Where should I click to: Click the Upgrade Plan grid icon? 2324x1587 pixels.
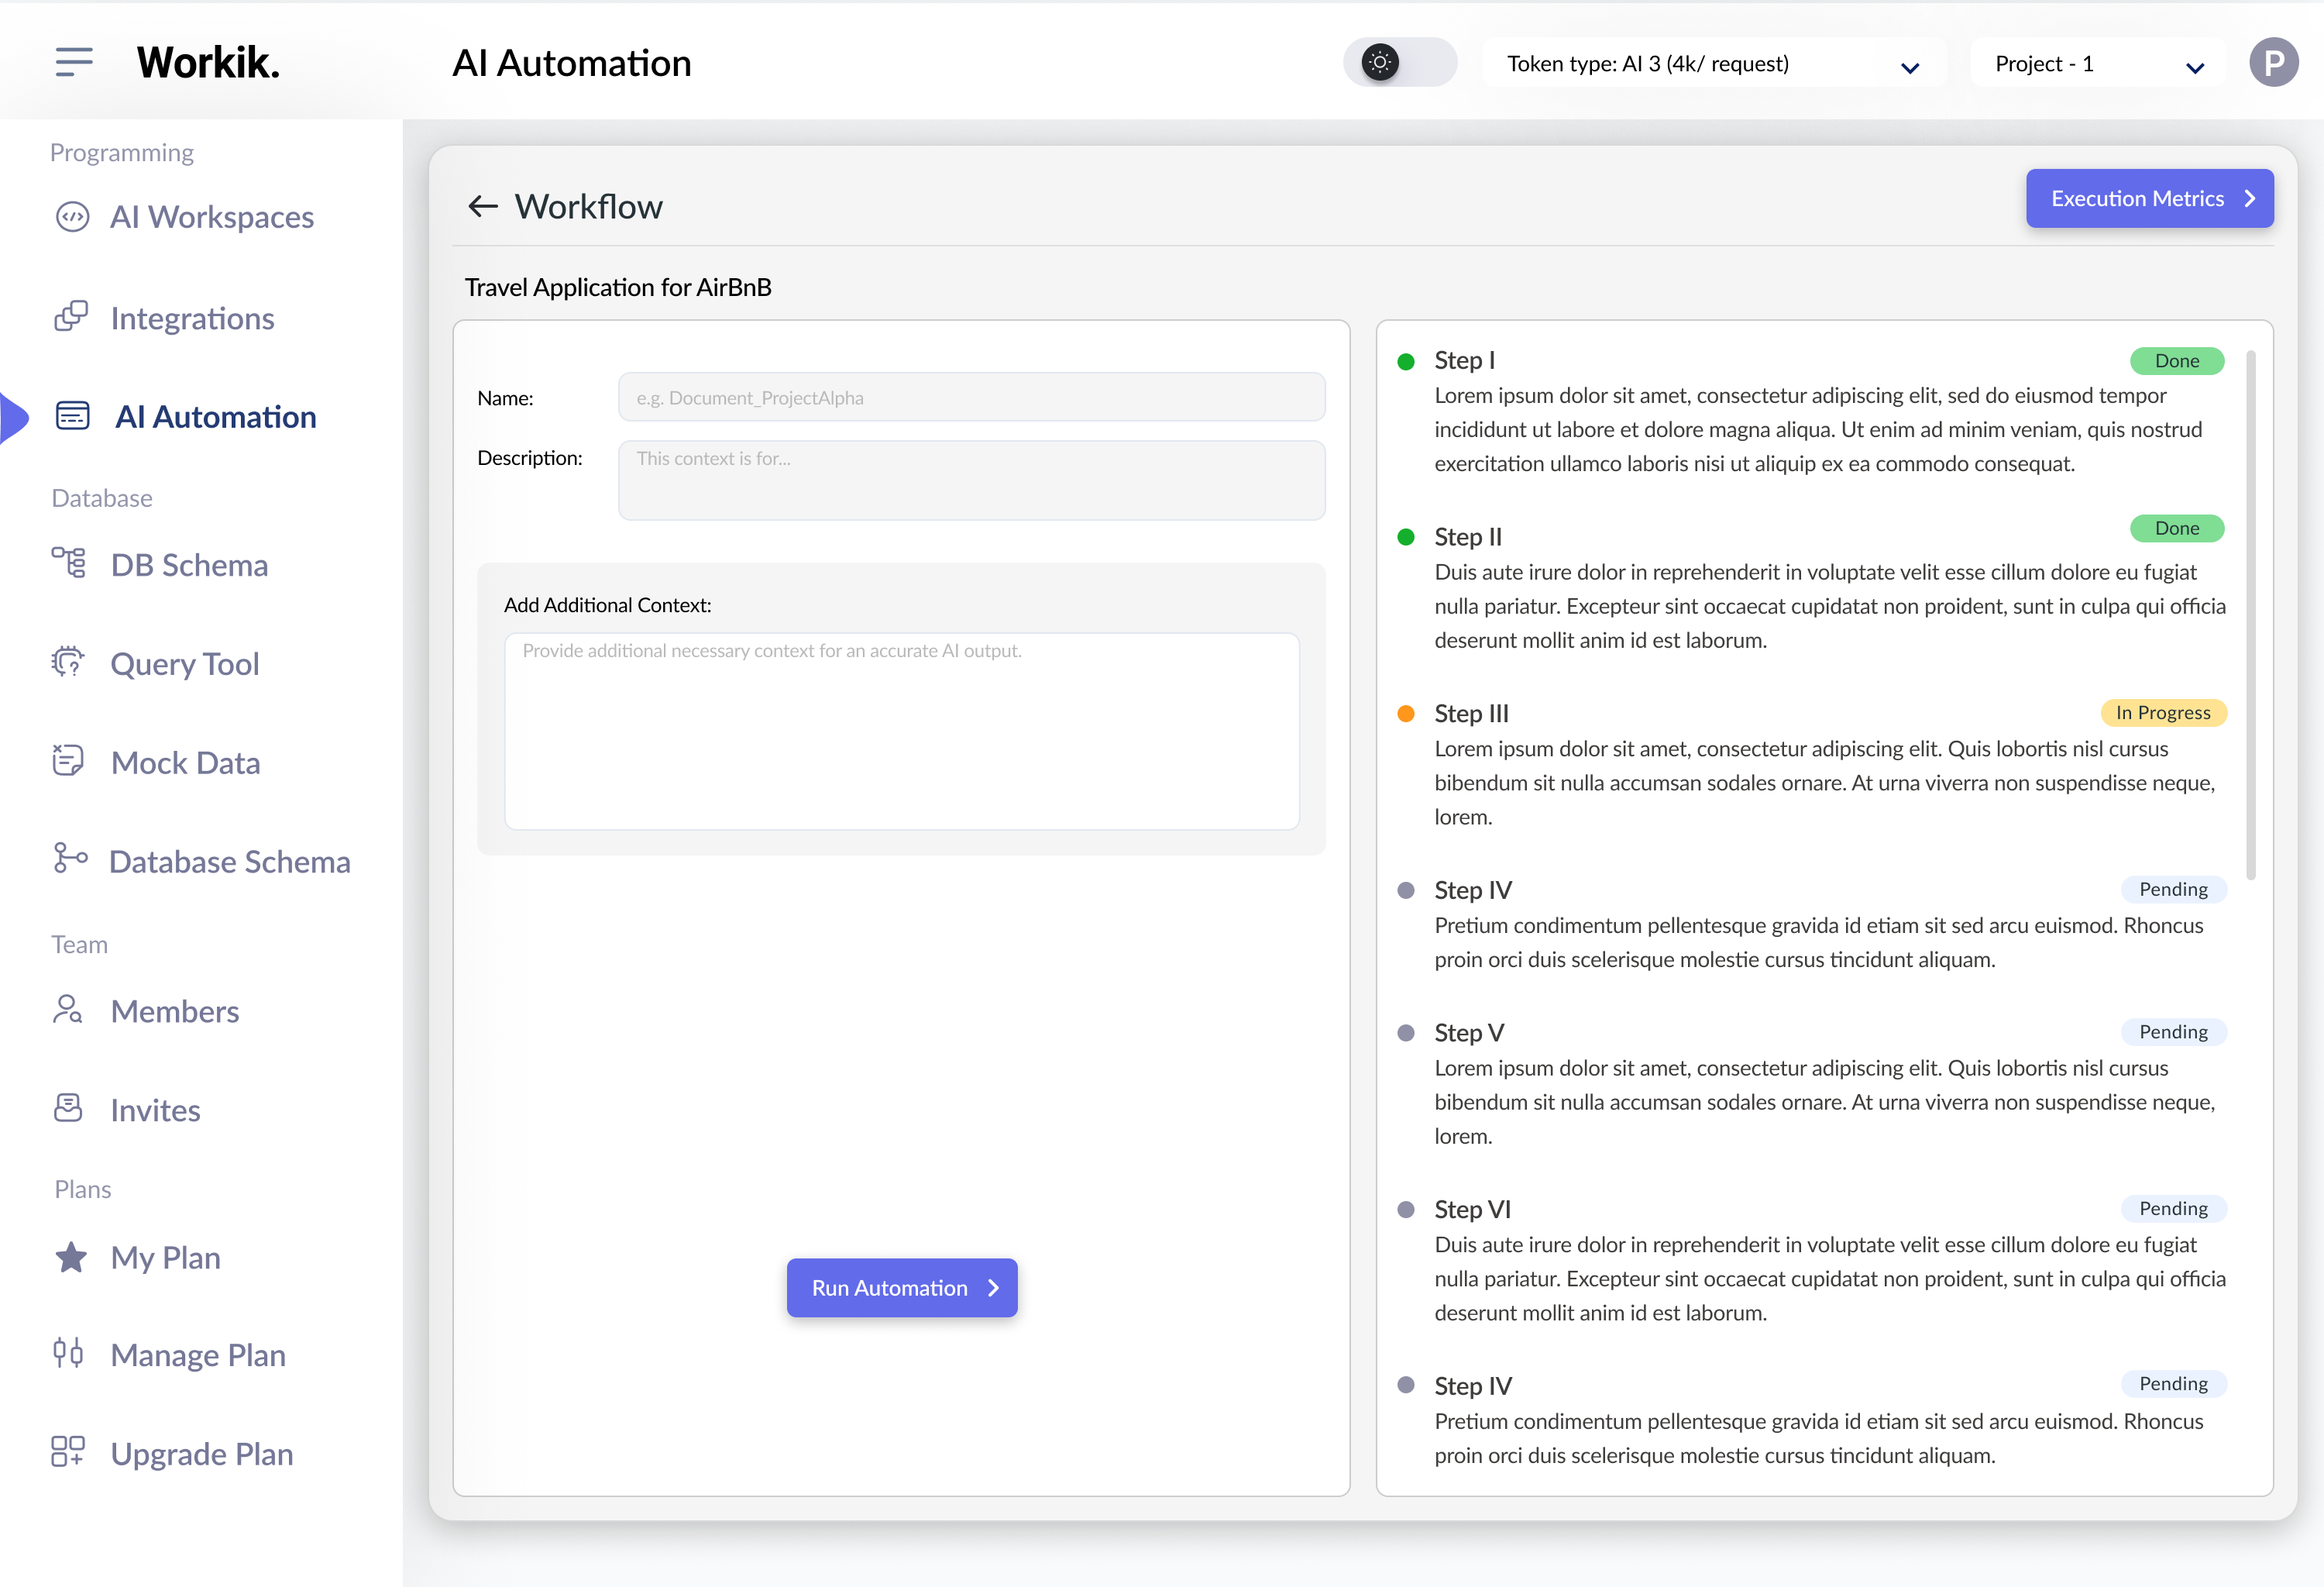point(68,1452)
